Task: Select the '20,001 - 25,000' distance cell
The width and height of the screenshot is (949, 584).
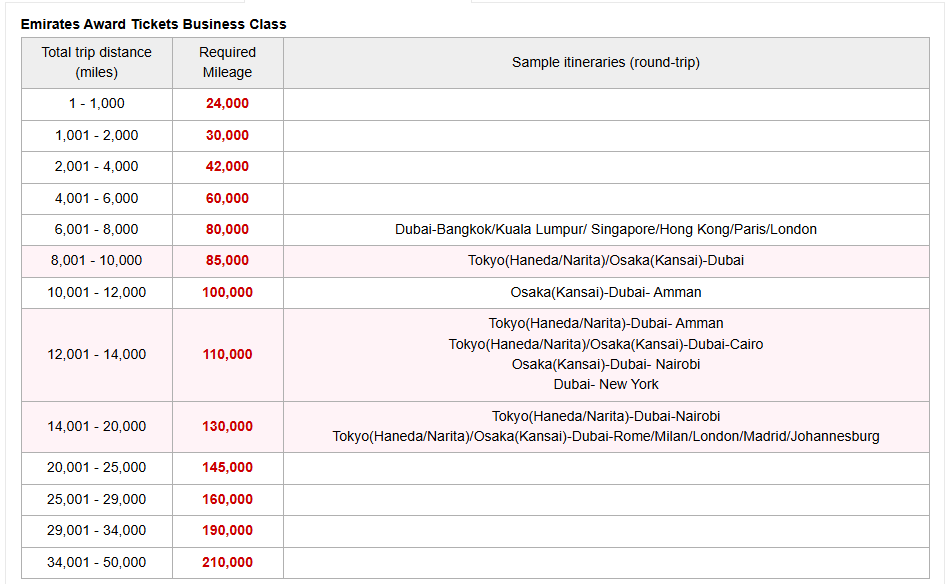Action: [97, 468]
